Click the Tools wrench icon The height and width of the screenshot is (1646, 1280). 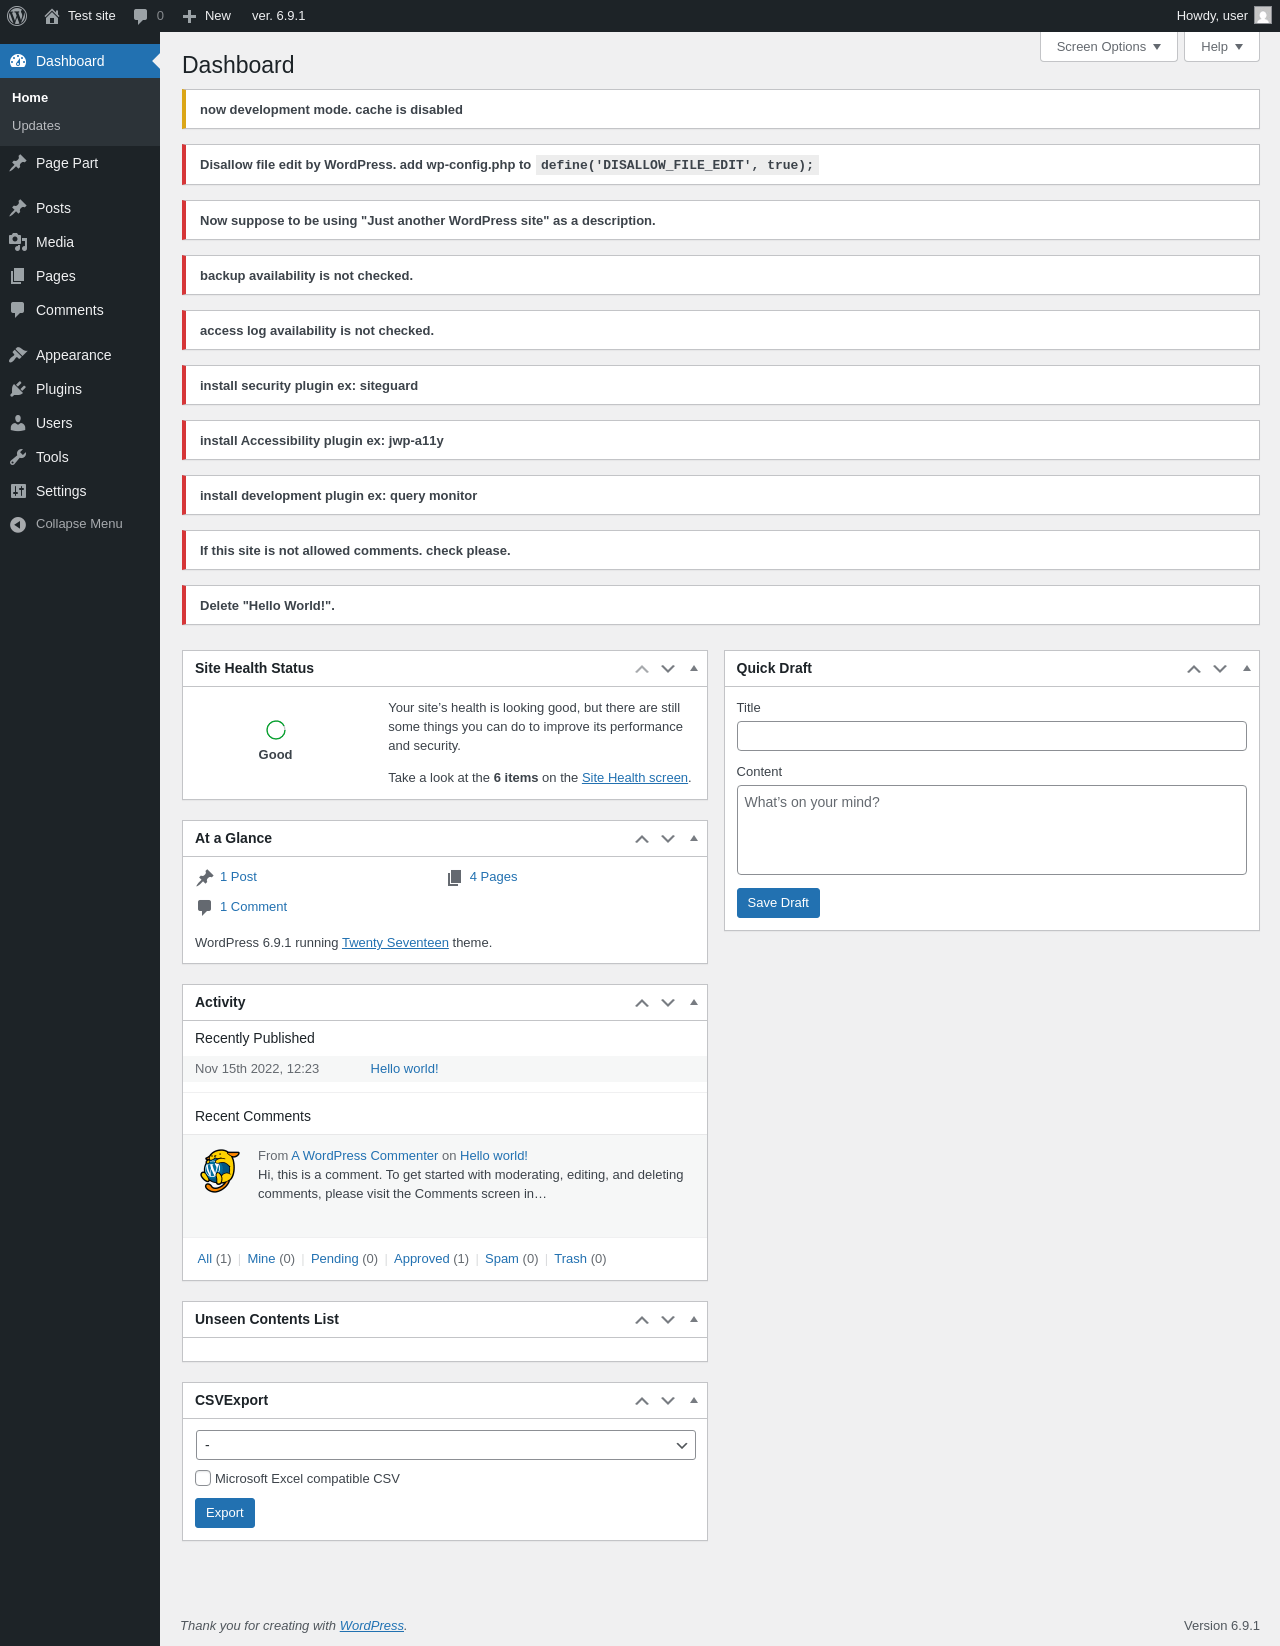(18, 457)
